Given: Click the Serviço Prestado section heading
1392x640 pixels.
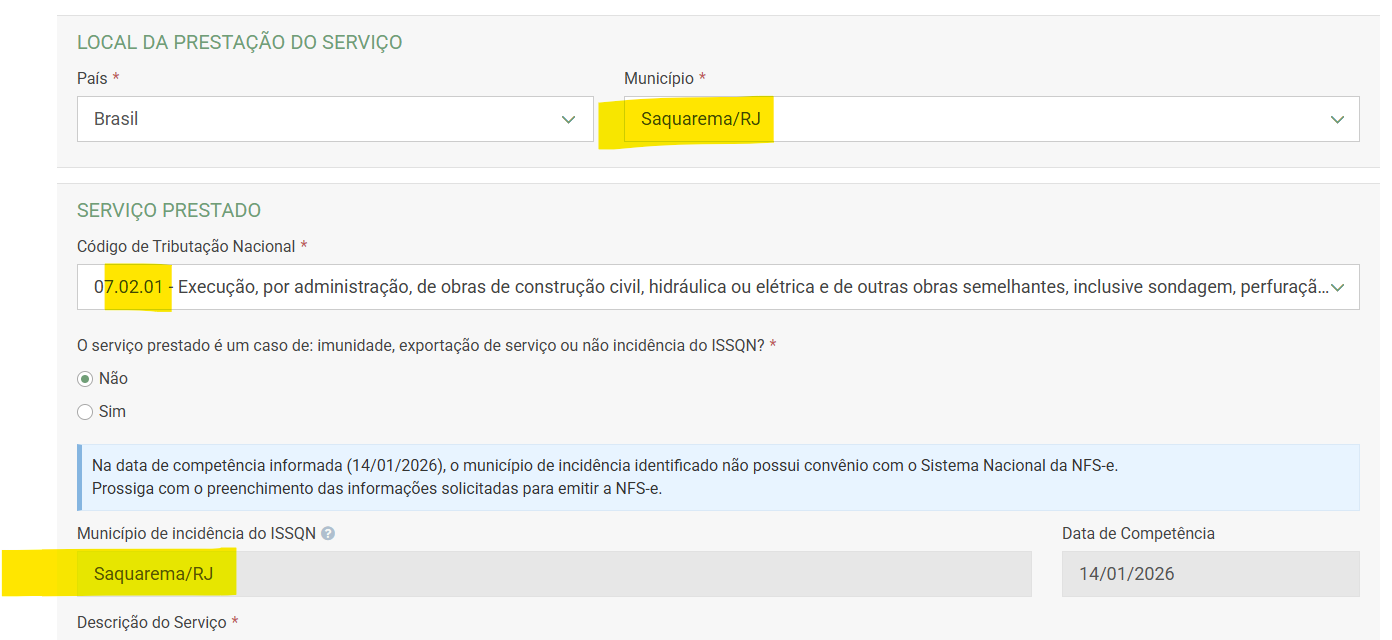Looking at the screenshot, I should click(169, 210).
